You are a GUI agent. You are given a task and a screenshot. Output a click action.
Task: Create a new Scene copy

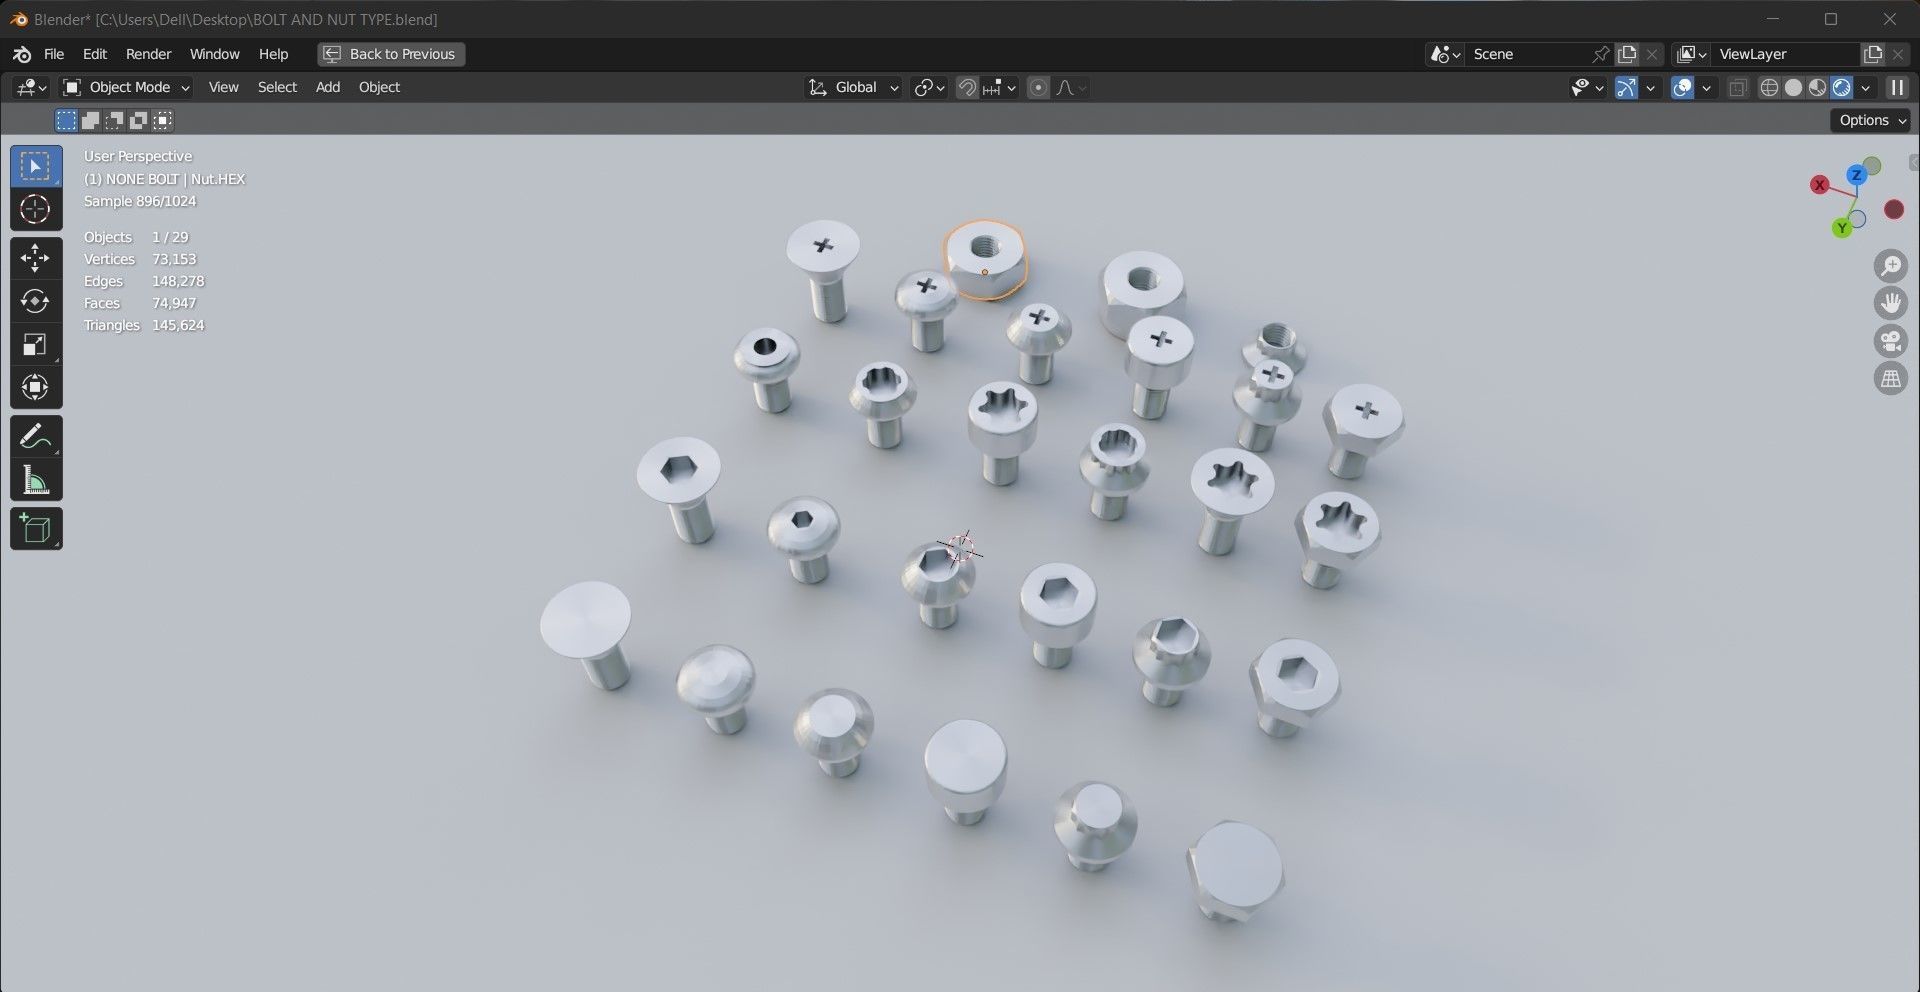click(x=1627, y=54)
